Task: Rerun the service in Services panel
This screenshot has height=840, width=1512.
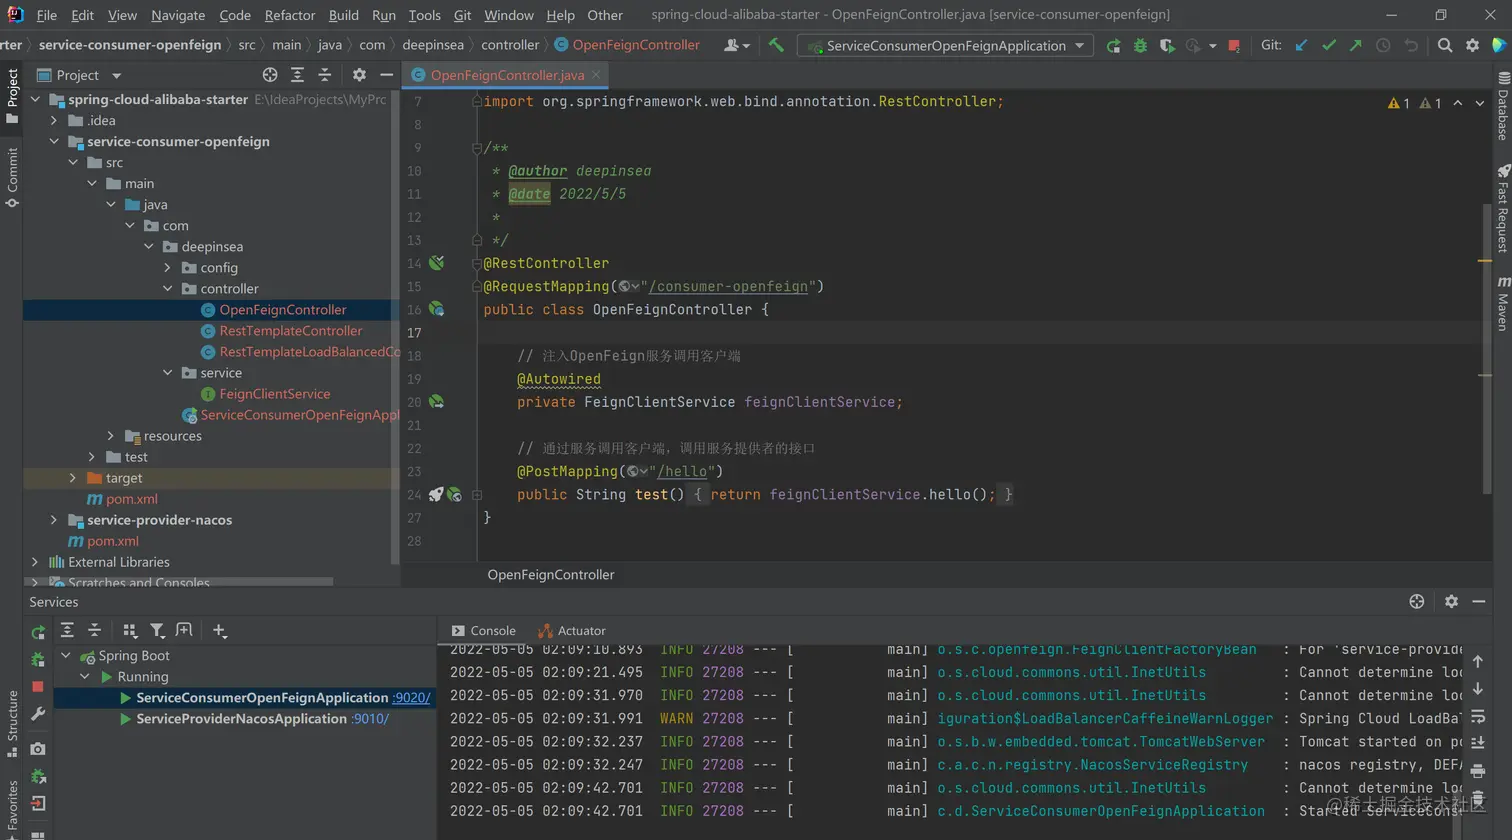Action: [x=38, y=632]
